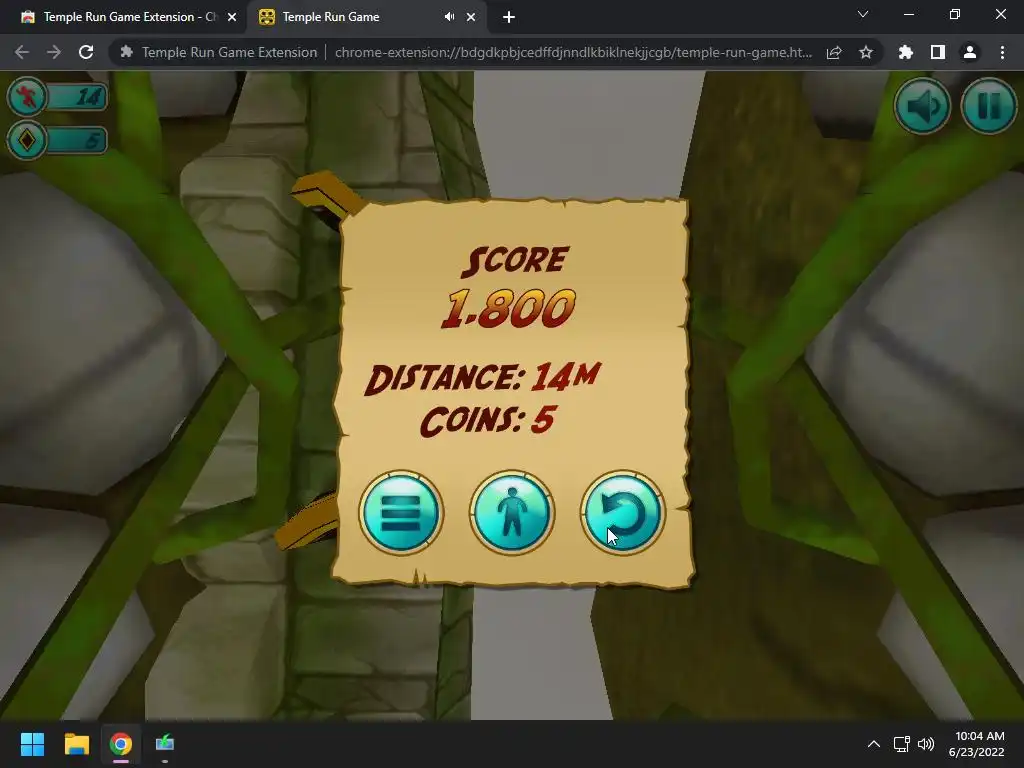
Task: Click the coin counter diamond icon
Action: click(x=27, y=140)
